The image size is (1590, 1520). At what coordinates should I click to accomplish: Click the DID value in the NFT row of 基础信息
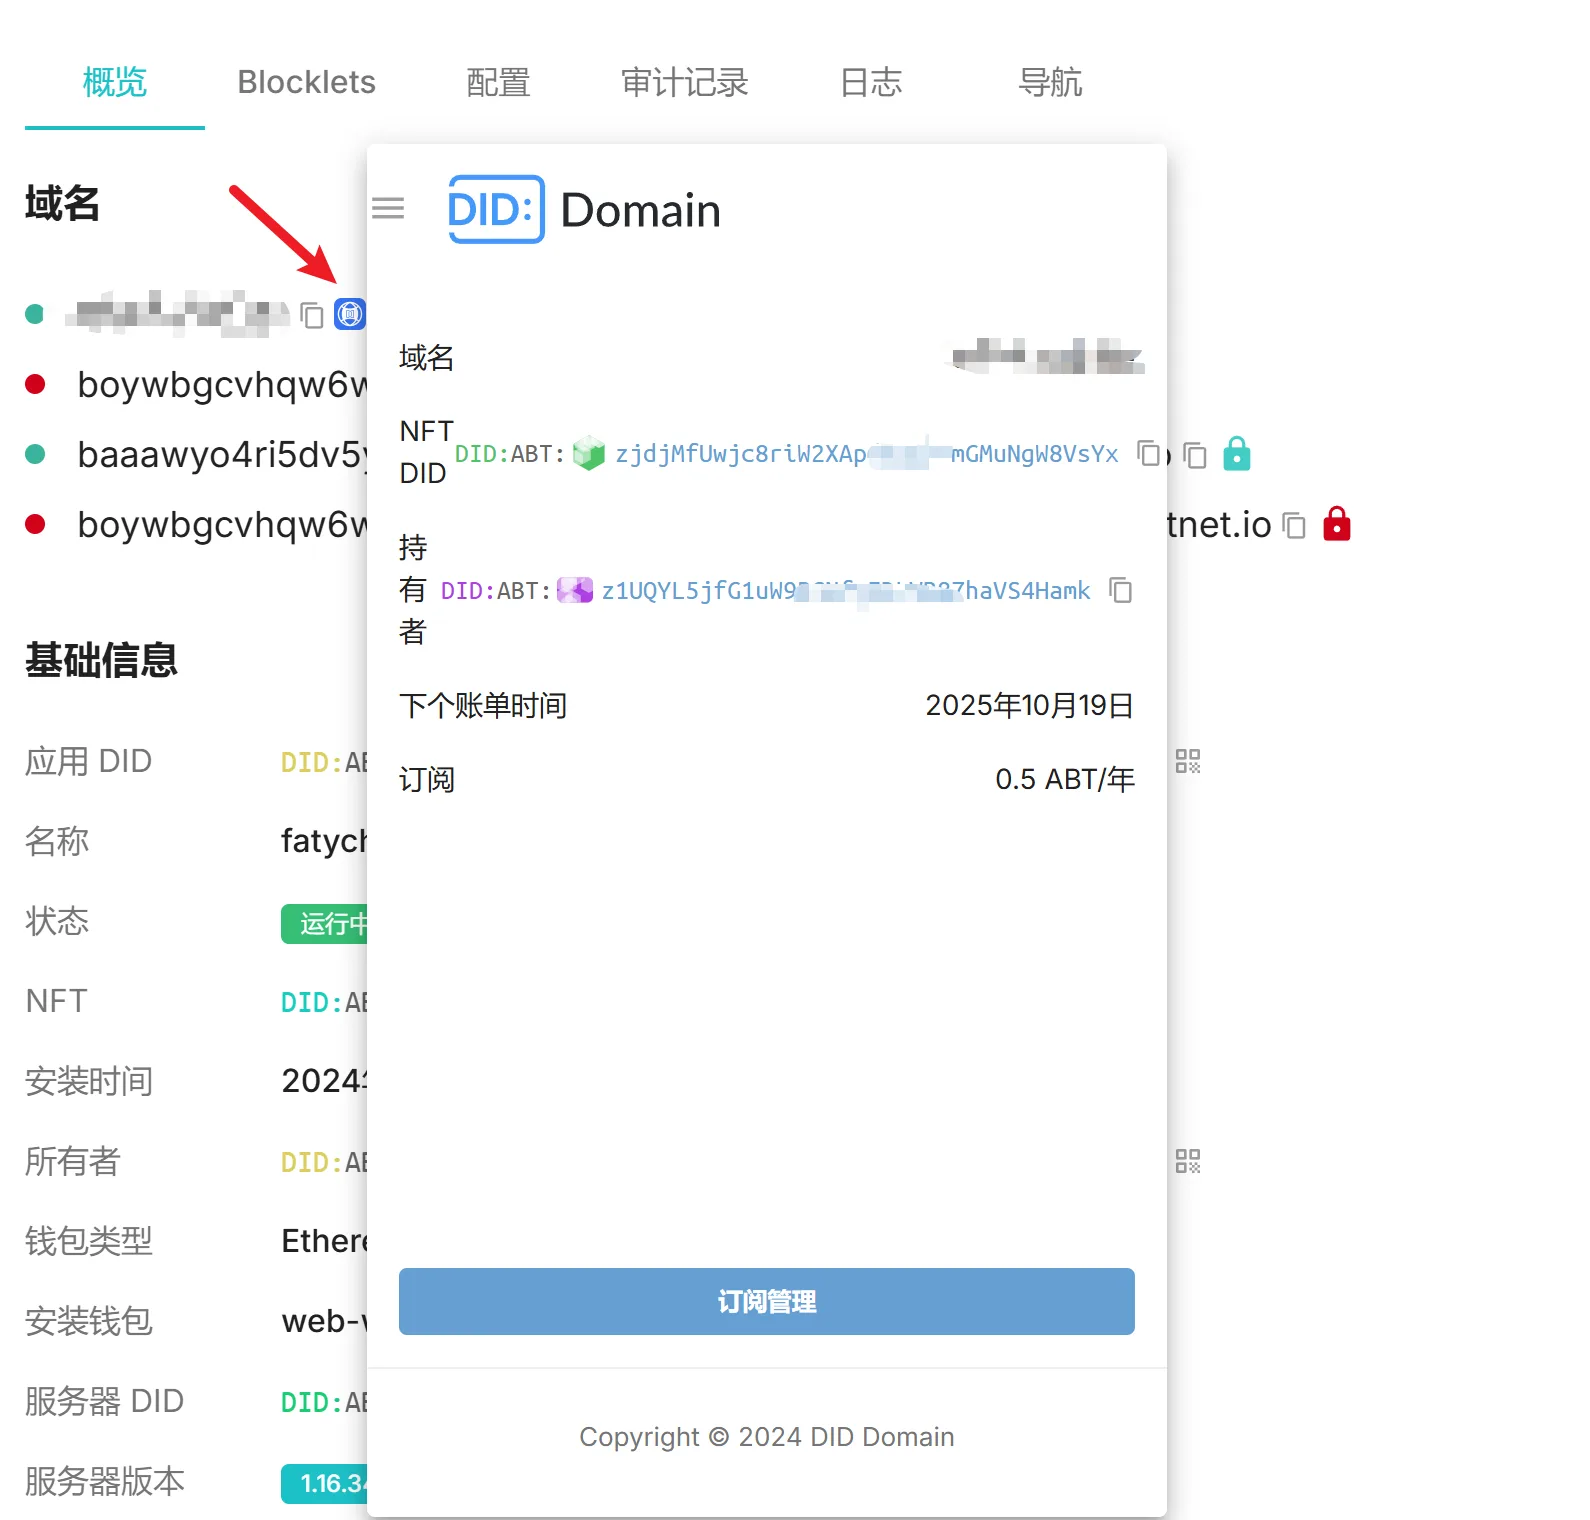click(324, 1003)
